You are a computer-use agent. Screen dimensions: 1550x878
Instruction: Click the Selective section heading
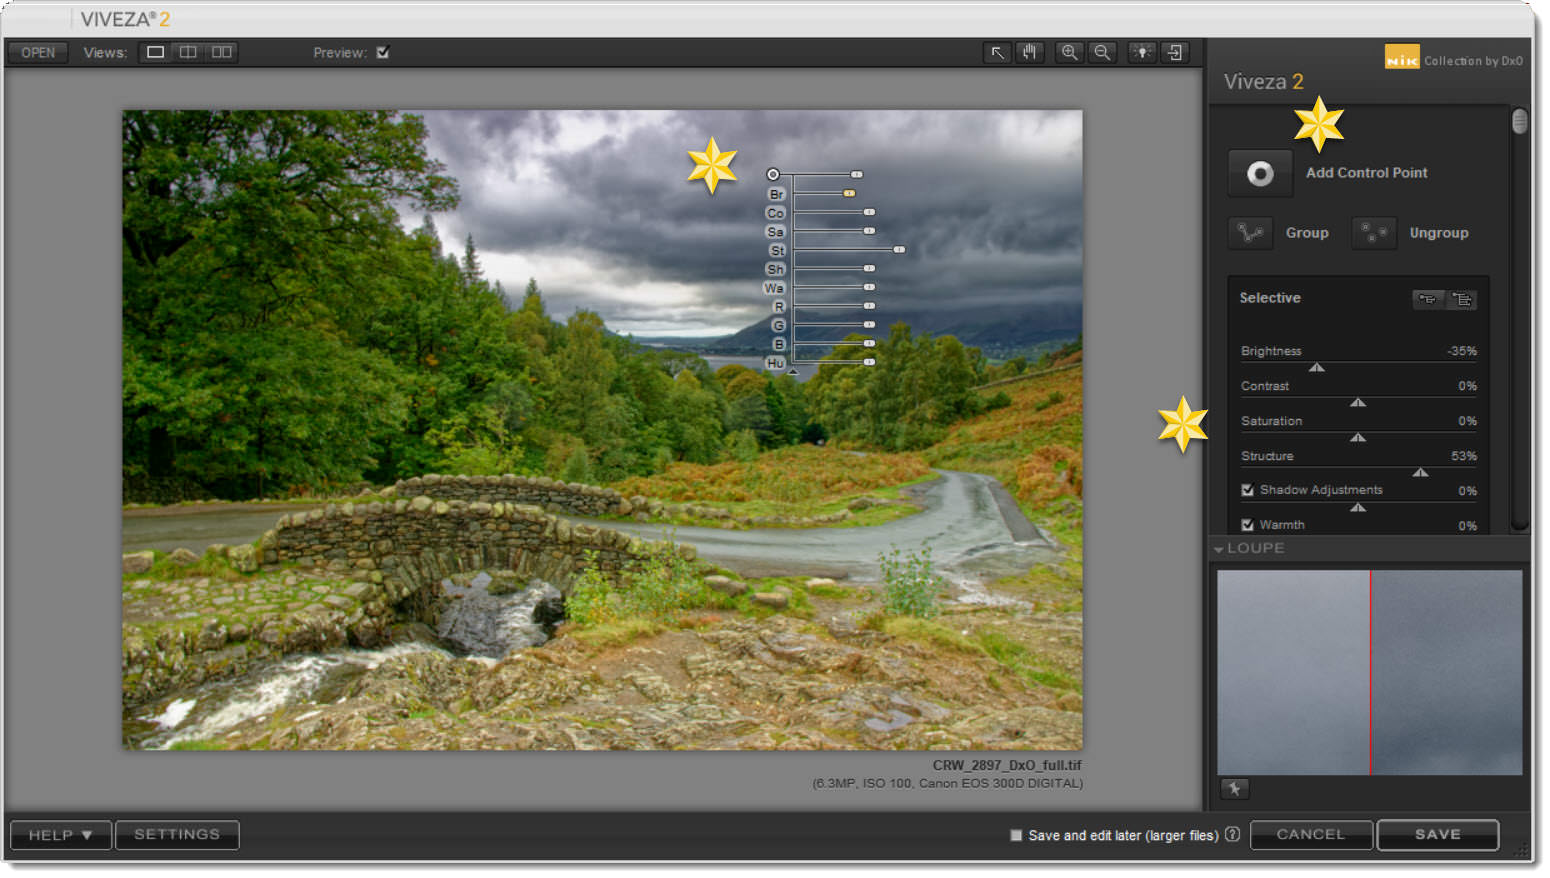point(1270,298)
